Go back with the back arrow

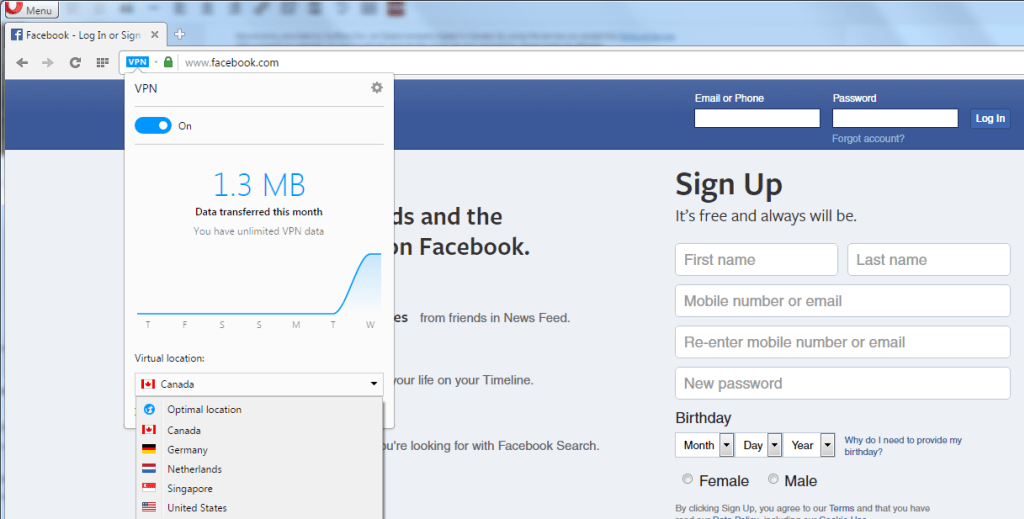[22, 63]
